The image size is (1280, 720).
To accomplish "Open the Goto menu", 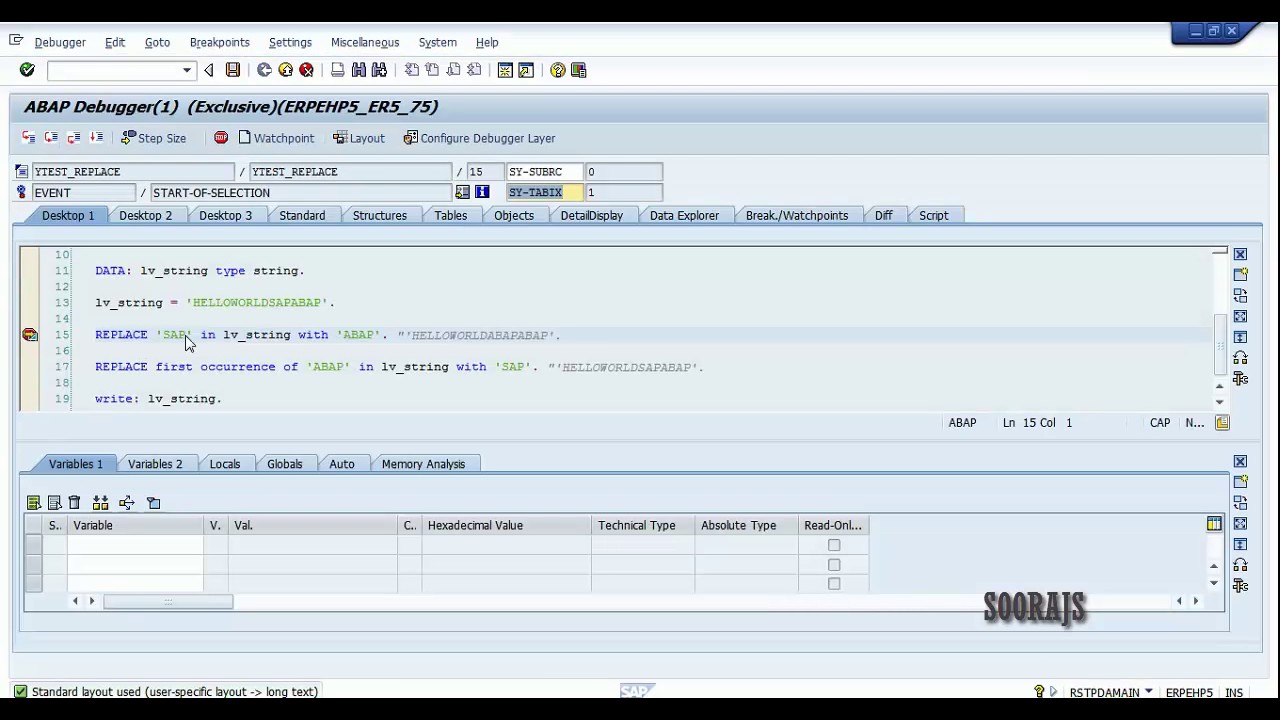I will coord(157,42).
